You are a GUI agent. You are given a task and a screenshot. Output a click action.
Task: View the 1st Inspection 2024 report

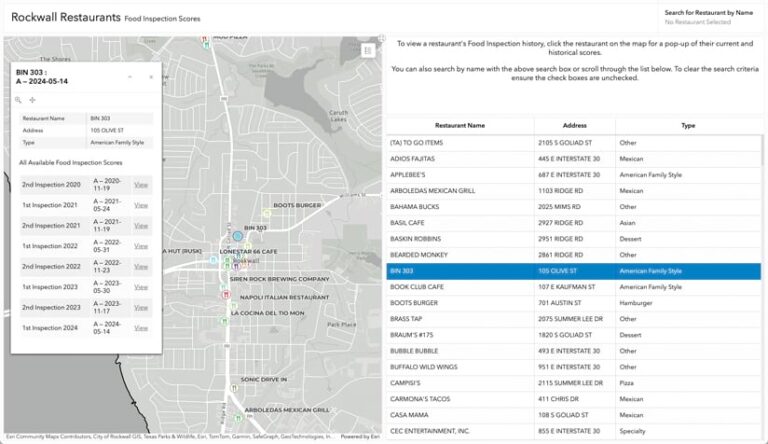point(141,328)
